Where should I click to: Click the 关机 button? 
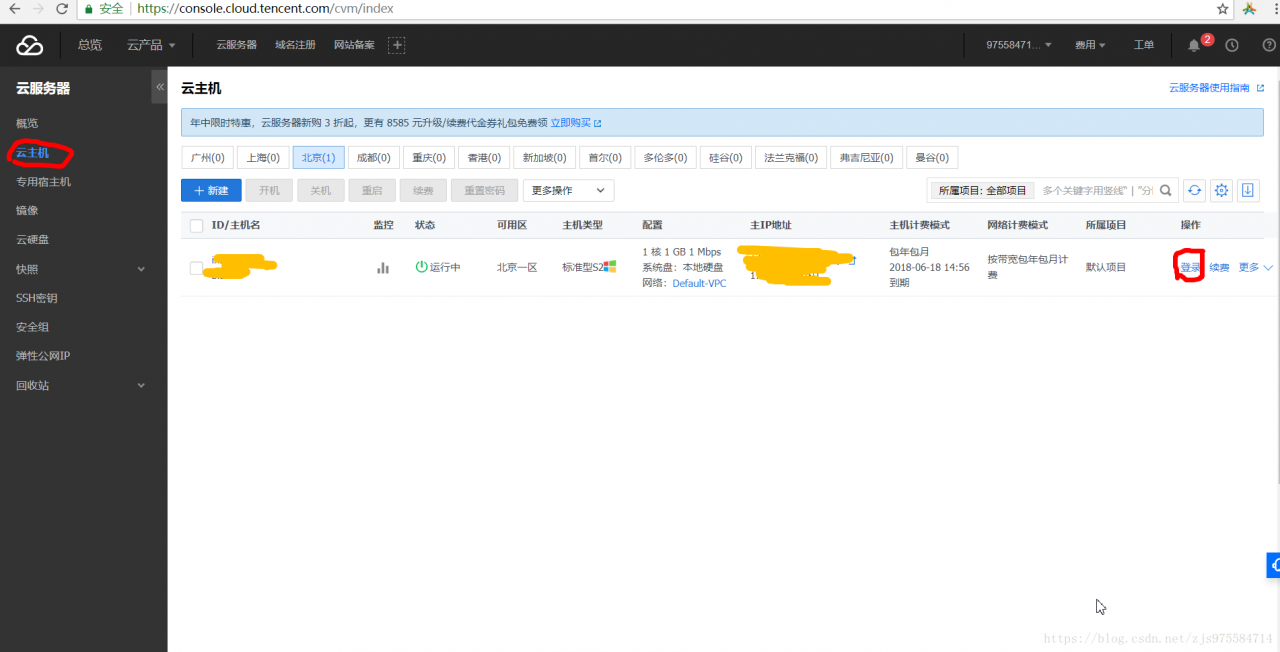pos(320,190)
